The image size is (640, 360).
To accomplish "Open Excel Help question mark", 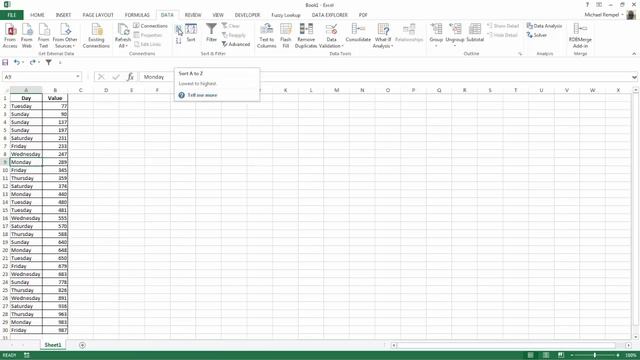I will pyautogui.click(x=587, y=5).
